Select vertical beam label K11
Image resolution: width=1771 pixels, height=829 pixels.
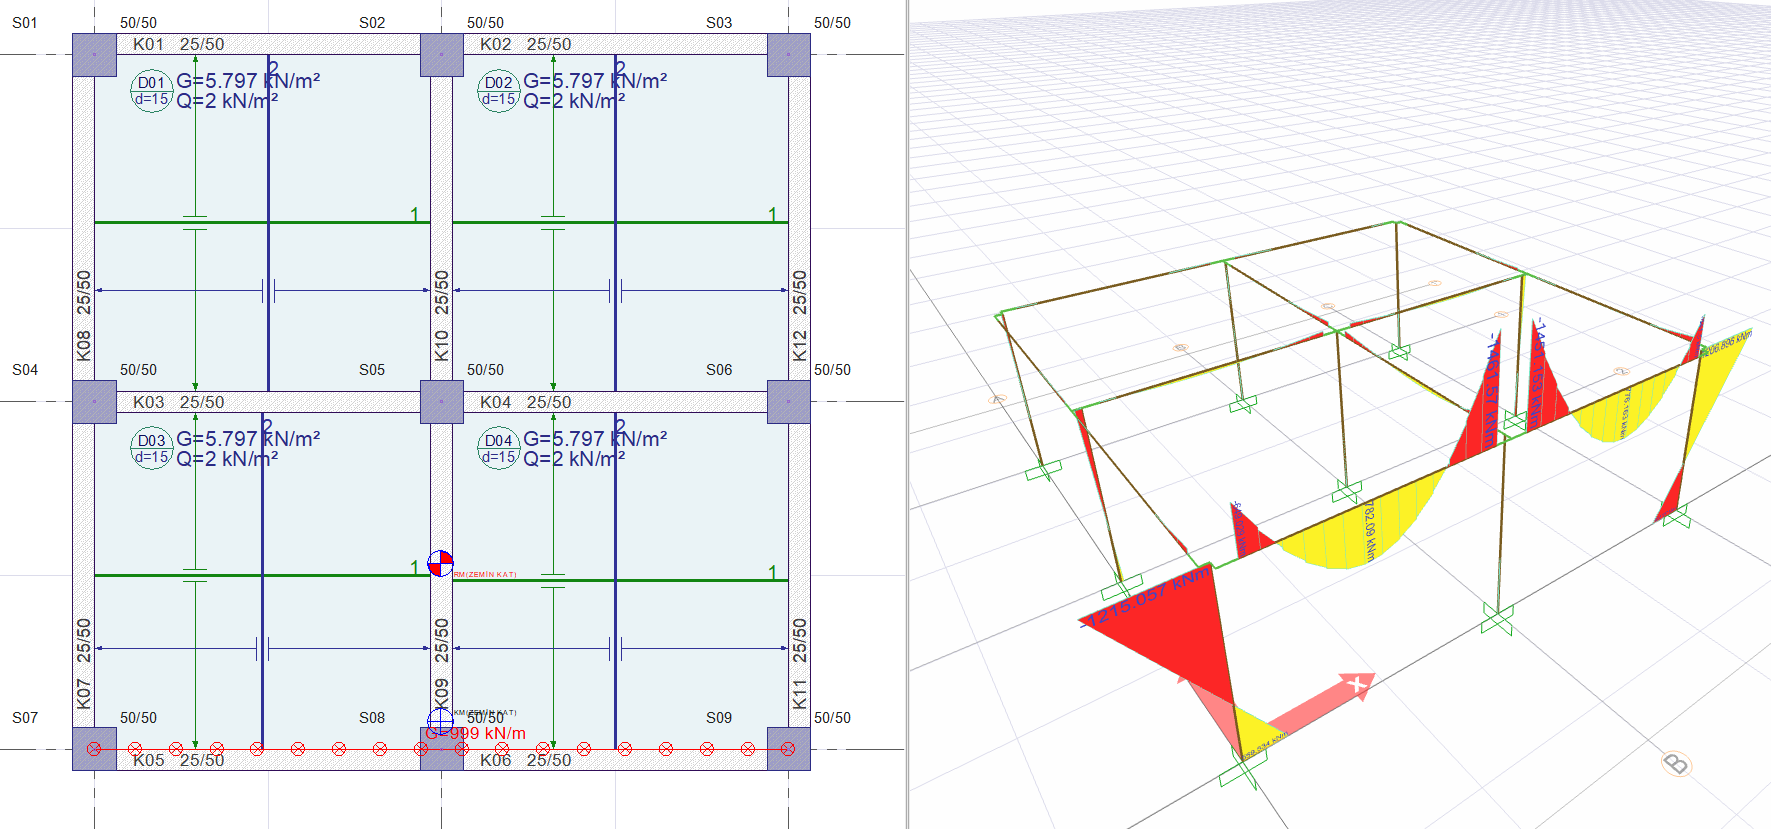coord(799,693)
